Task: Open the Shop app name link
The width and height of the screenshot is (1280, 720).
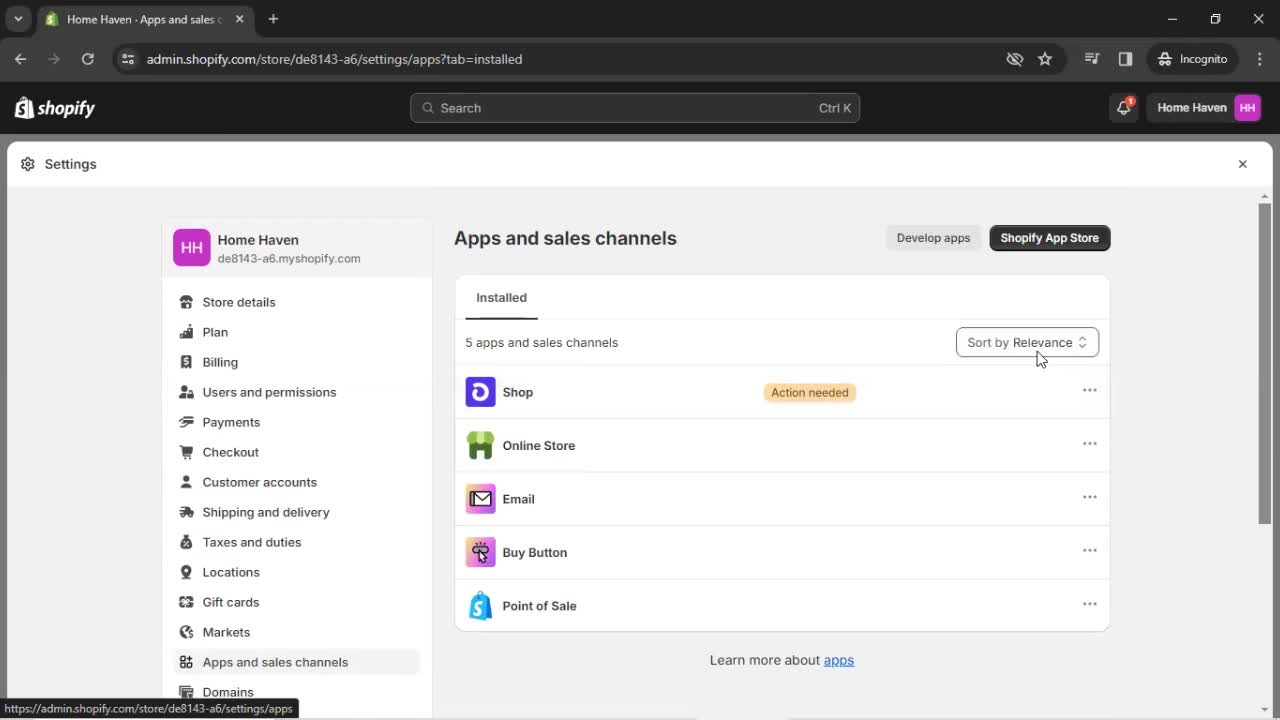Action: click(x=518, y=392)
